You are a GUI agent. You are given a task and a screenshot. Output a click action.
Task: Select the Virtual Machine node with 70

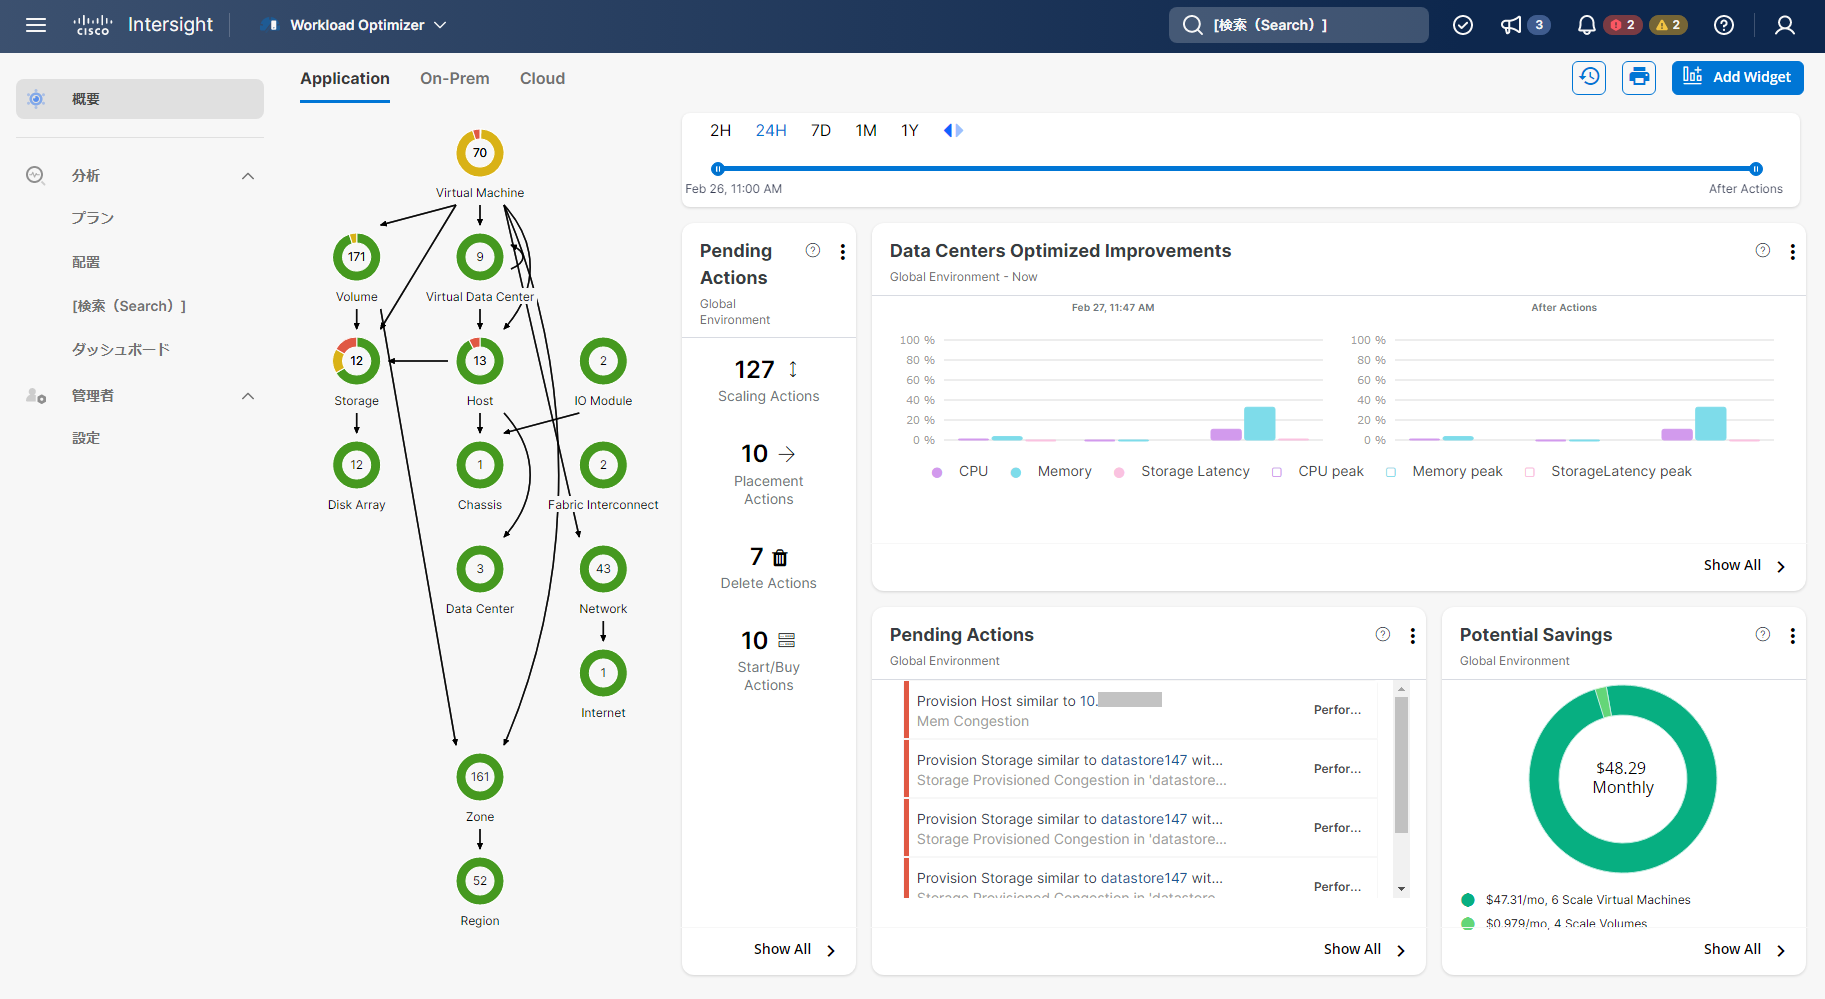[x=480, y=153]
